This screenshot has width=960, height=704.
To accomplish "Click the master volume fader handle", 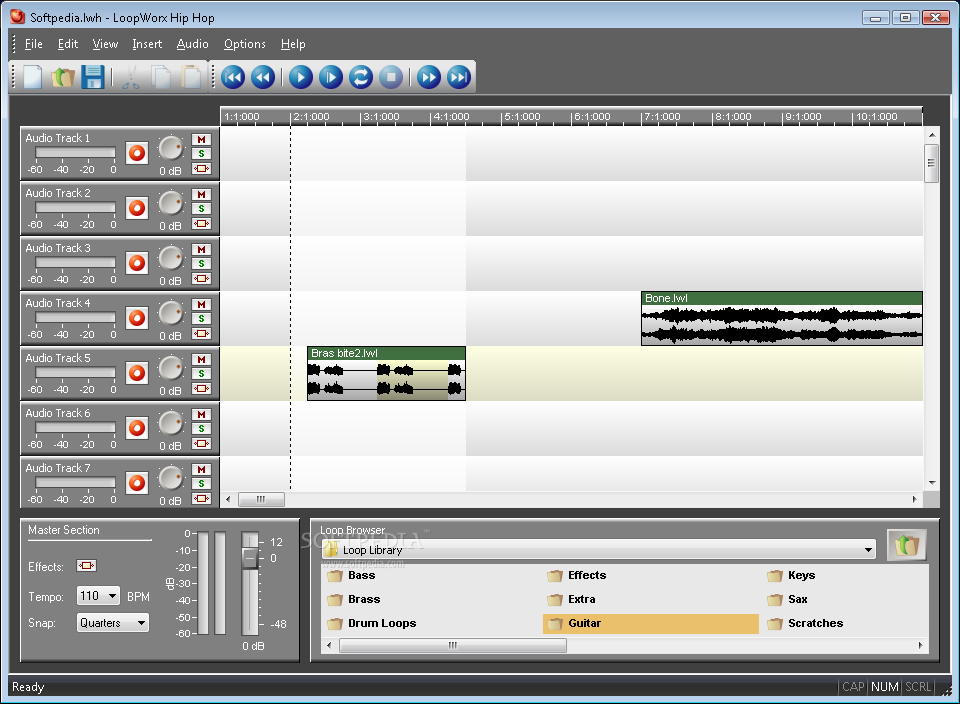I will 250,558.
